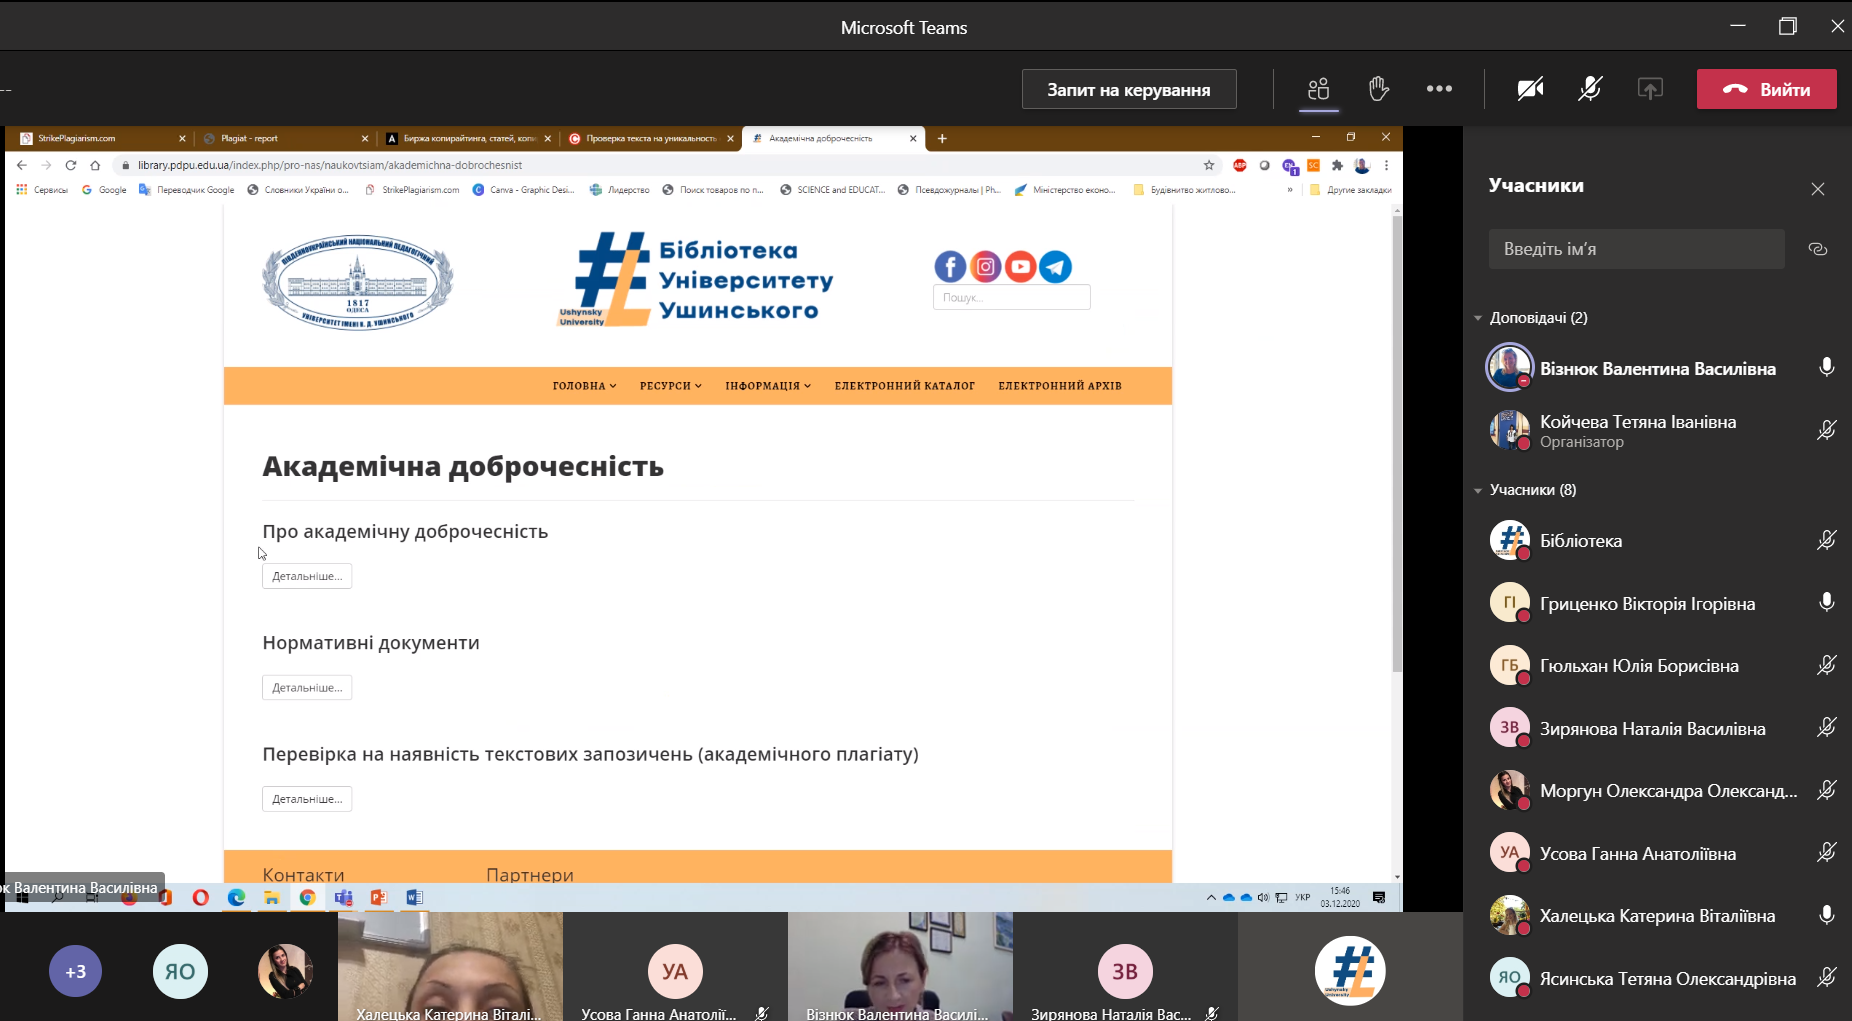This screenshot has width=1852, height=1021.
Task: Open the Перекладач Google bookmark
Action: [186, 190]
